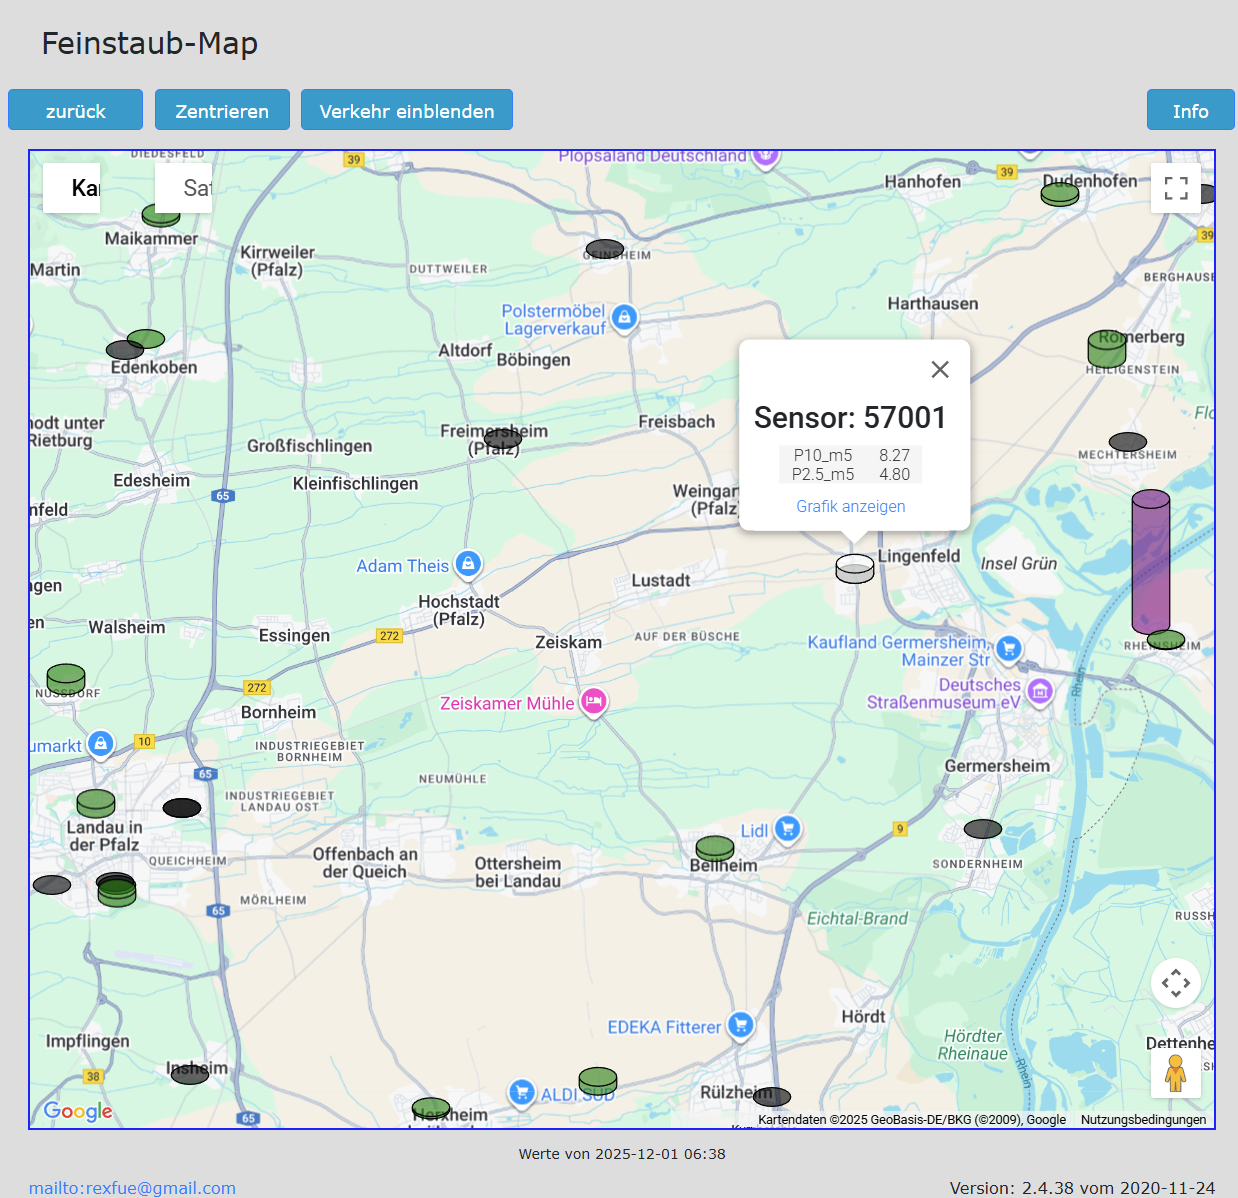Image resolution: width=1238 pixels, height=1198 pixels.
Task: Click the mailto rexfue email link
Action: pos(132,1187)
